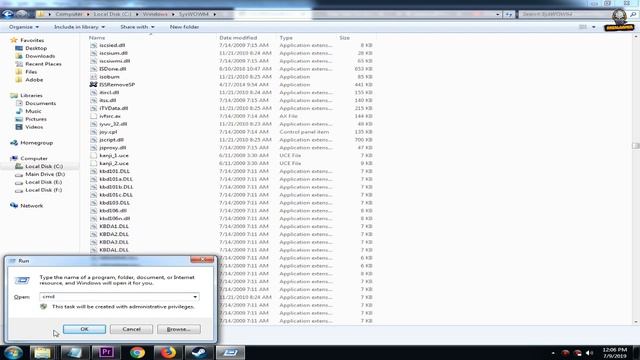
Task: Open Adobe Premiere Pro from taskbar
Action: [x=106, y=352]
